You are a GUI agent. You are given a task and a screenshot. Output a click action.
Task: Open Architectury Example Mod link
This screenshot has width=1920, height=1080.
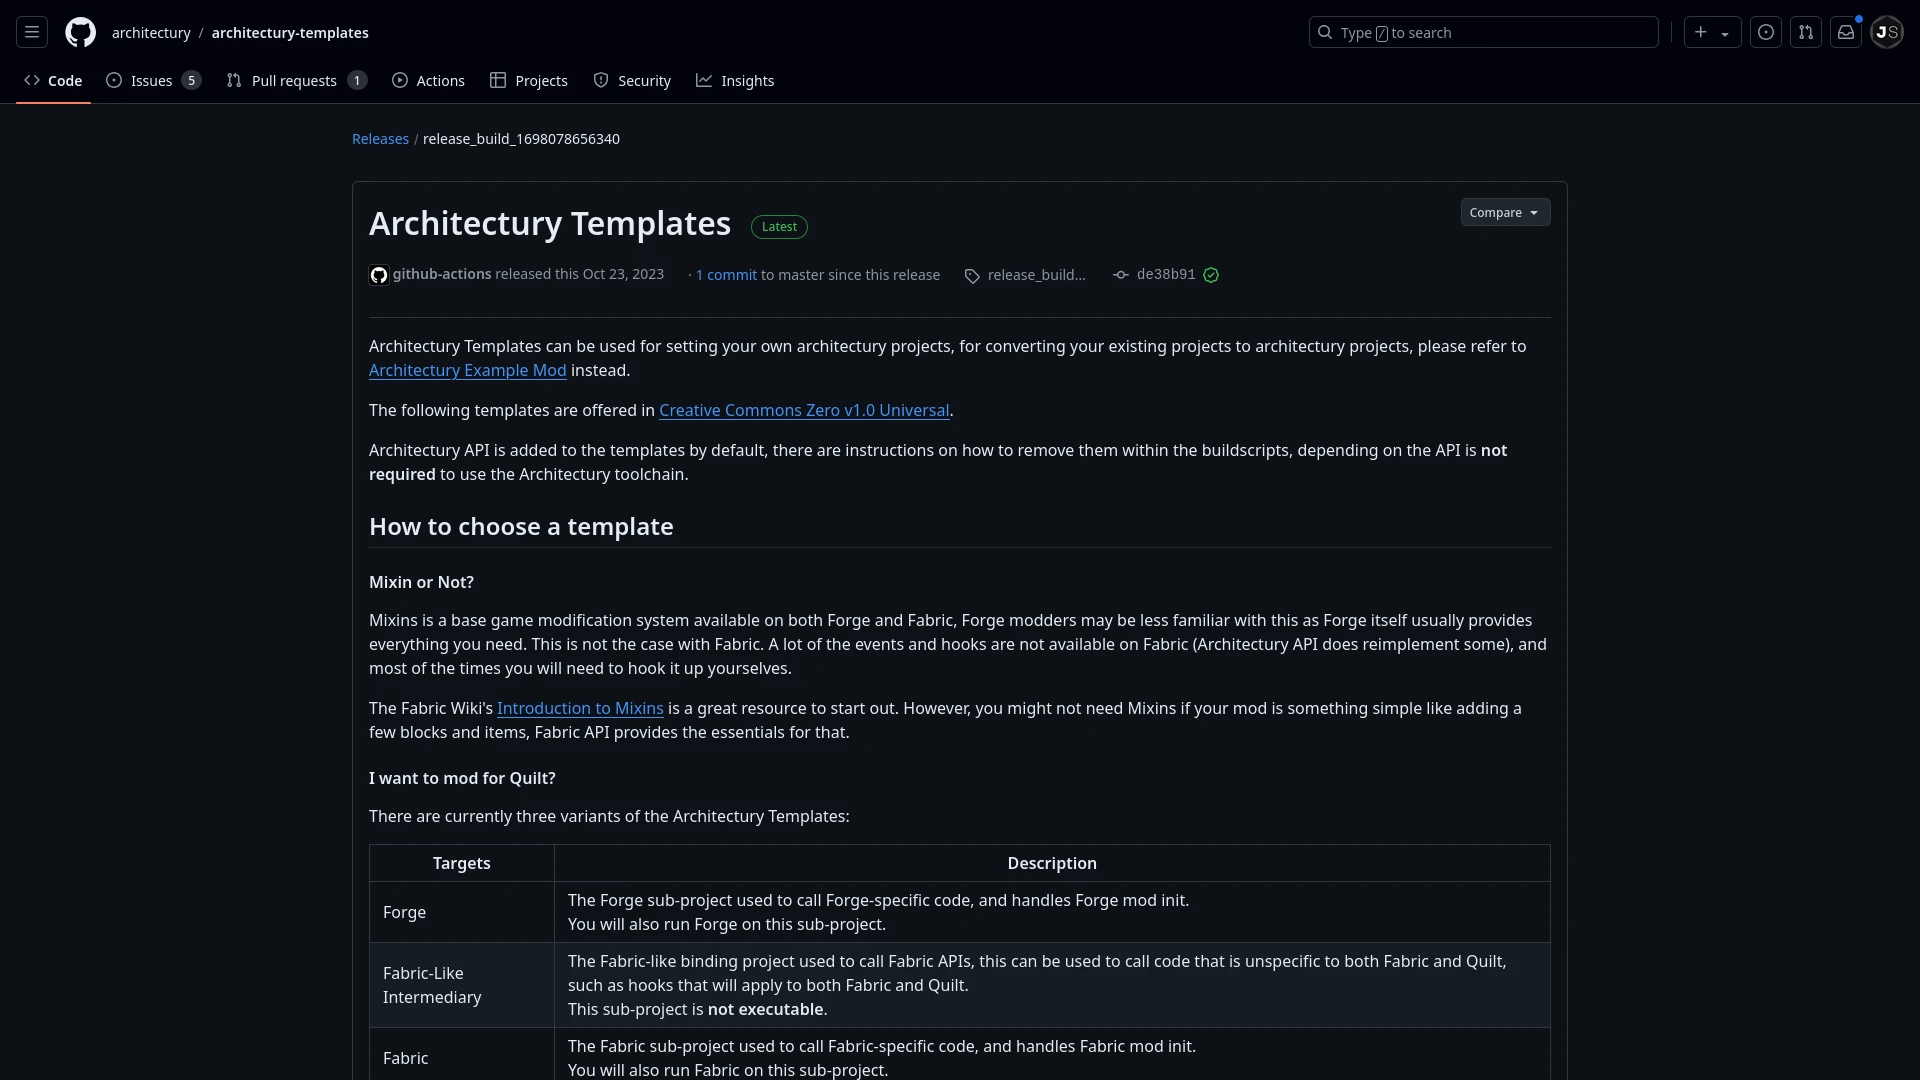467,370
